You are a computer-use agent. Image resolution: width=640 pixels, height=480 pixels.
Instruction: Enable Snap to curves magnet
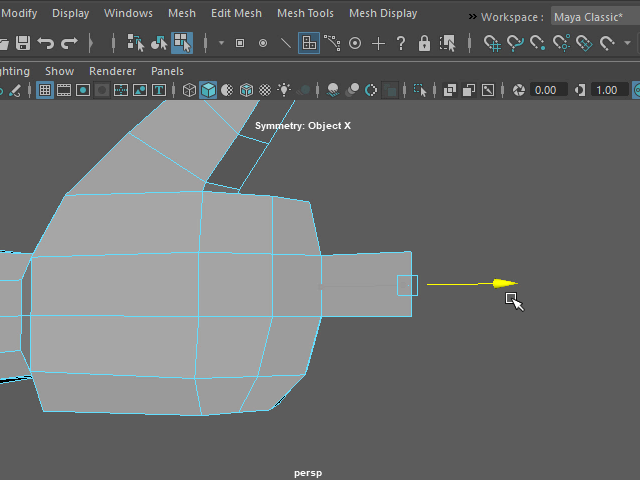[x=514, y=43]
